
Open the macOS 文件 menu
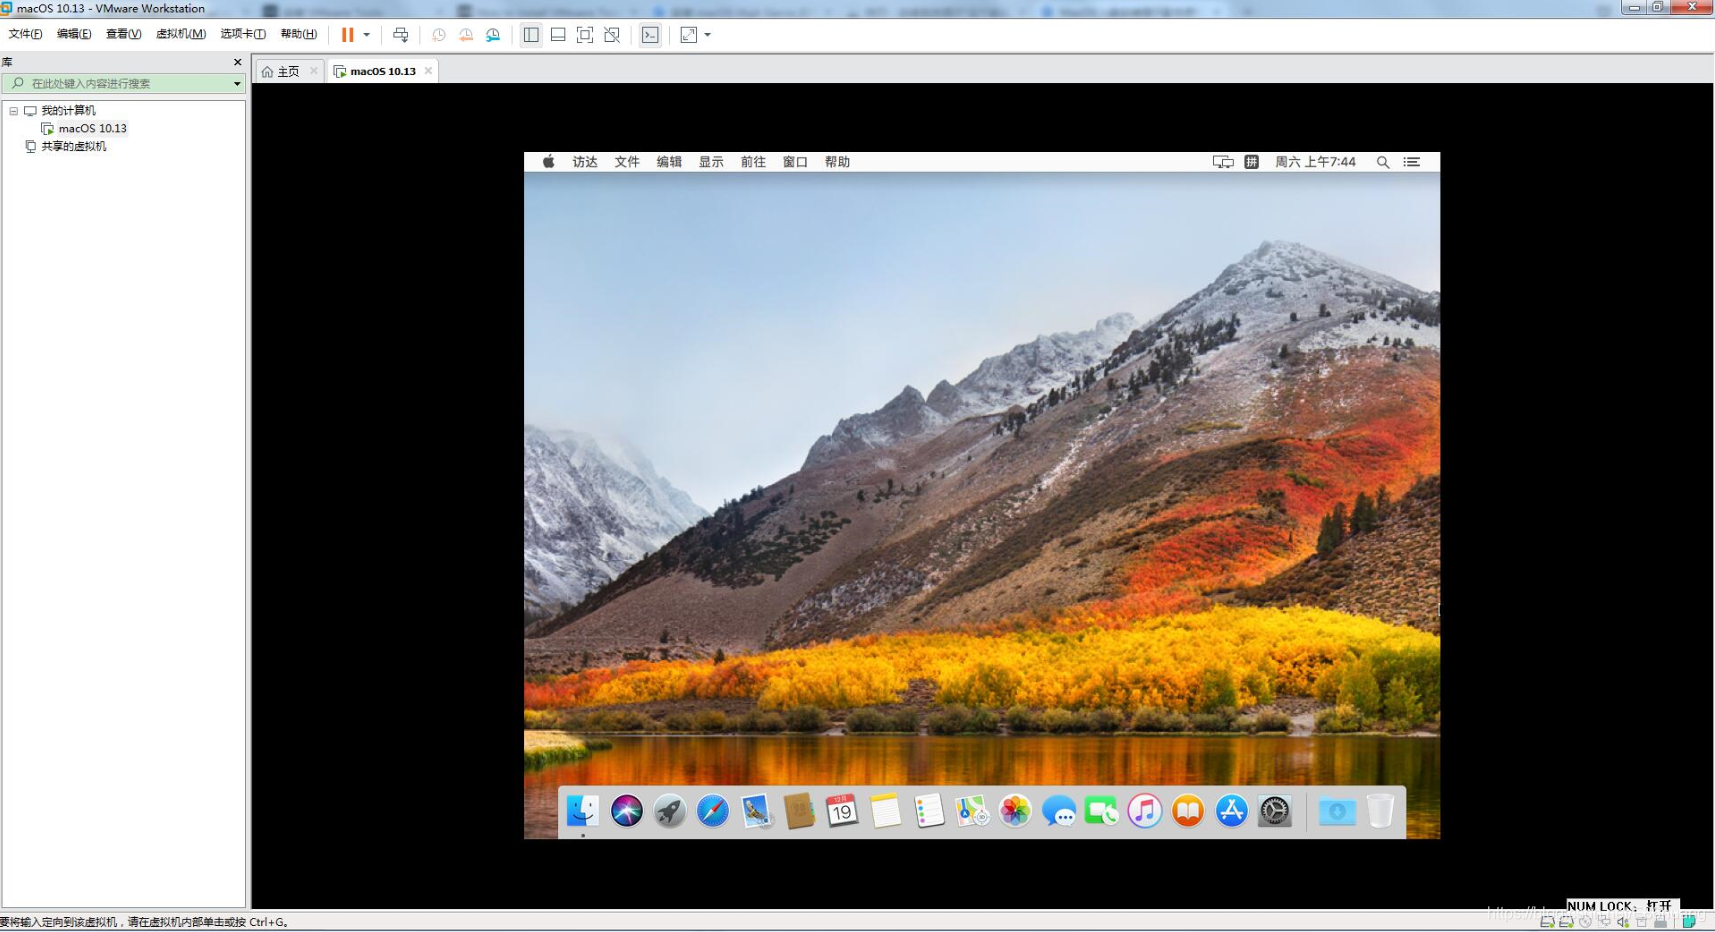pyautogui.click(x=627, y=162)
